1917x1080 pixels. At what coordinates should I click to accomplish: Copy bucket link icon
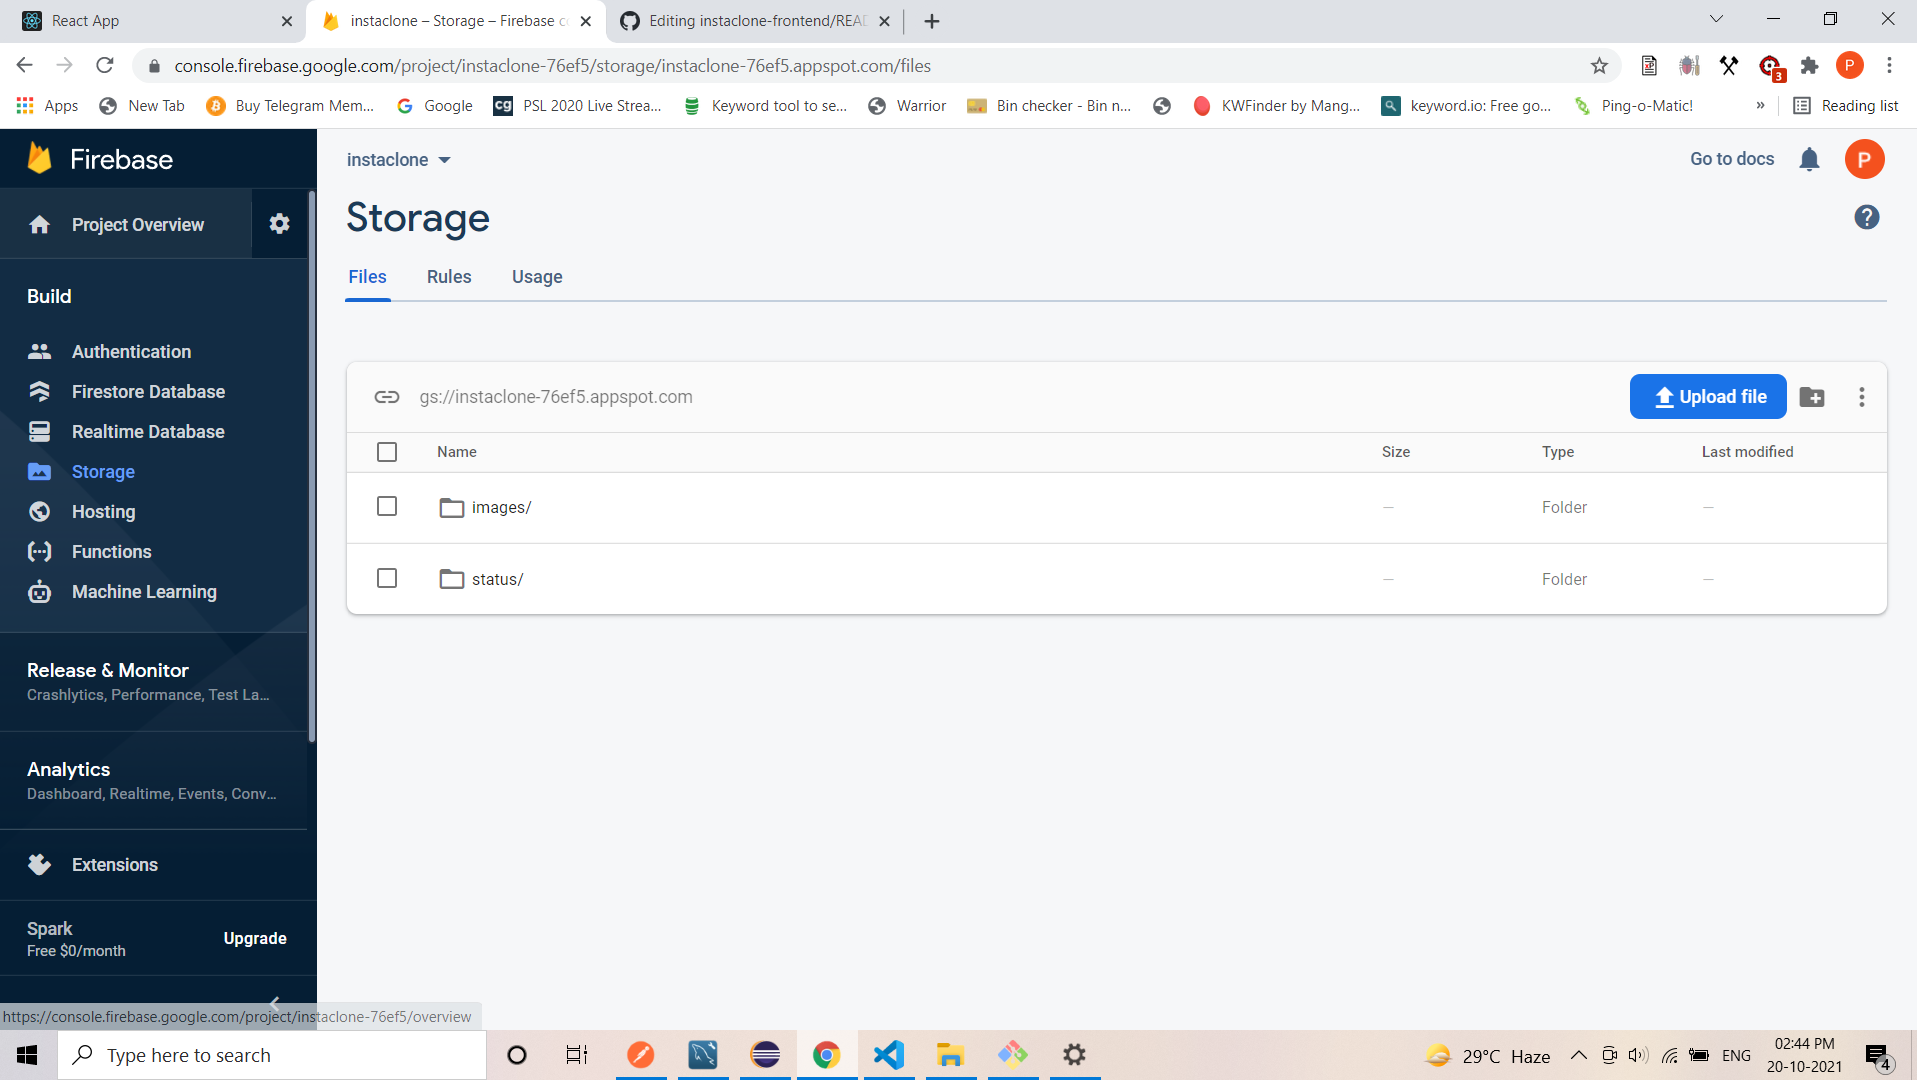tap(387, 397)
